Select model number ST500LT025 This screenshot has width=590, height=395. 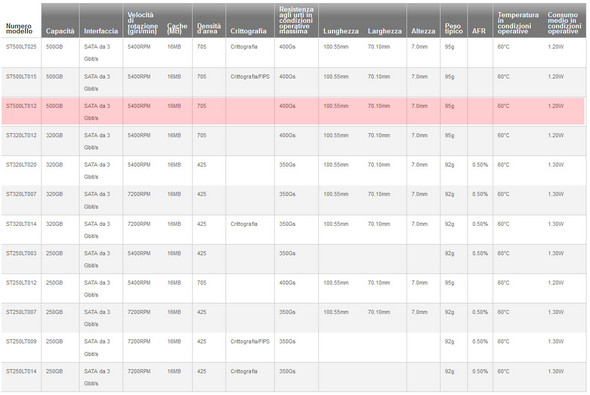(x=21, y=47)
